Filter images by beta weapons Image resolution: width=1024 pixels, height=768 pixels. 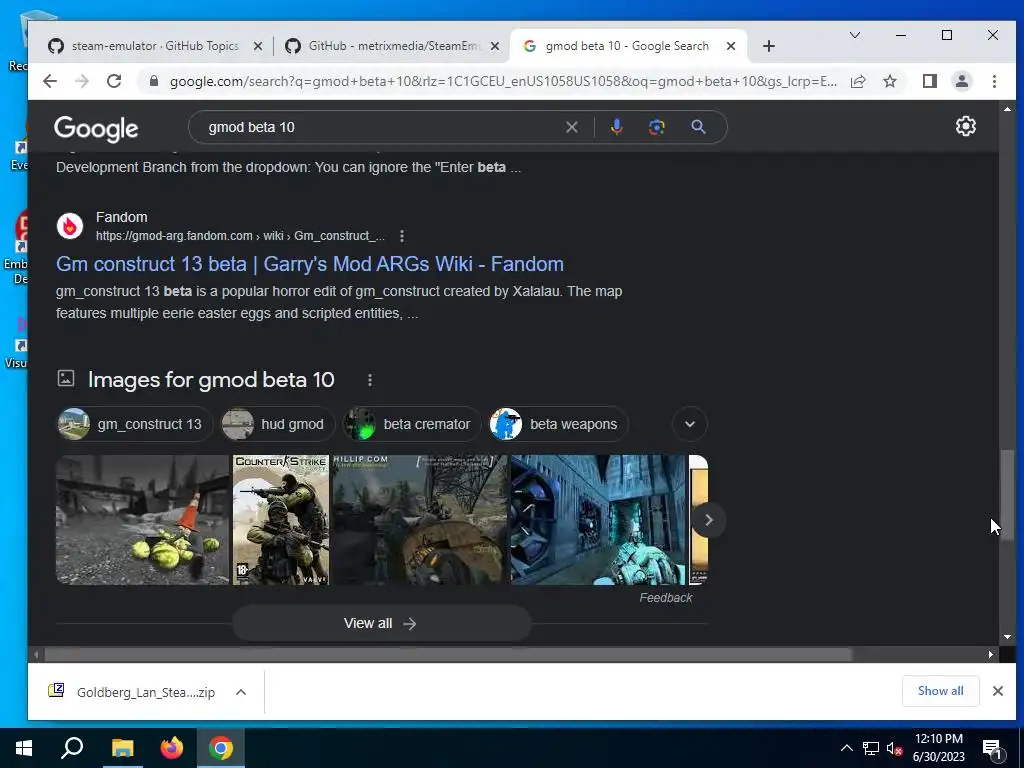click(x=558, y=424)
